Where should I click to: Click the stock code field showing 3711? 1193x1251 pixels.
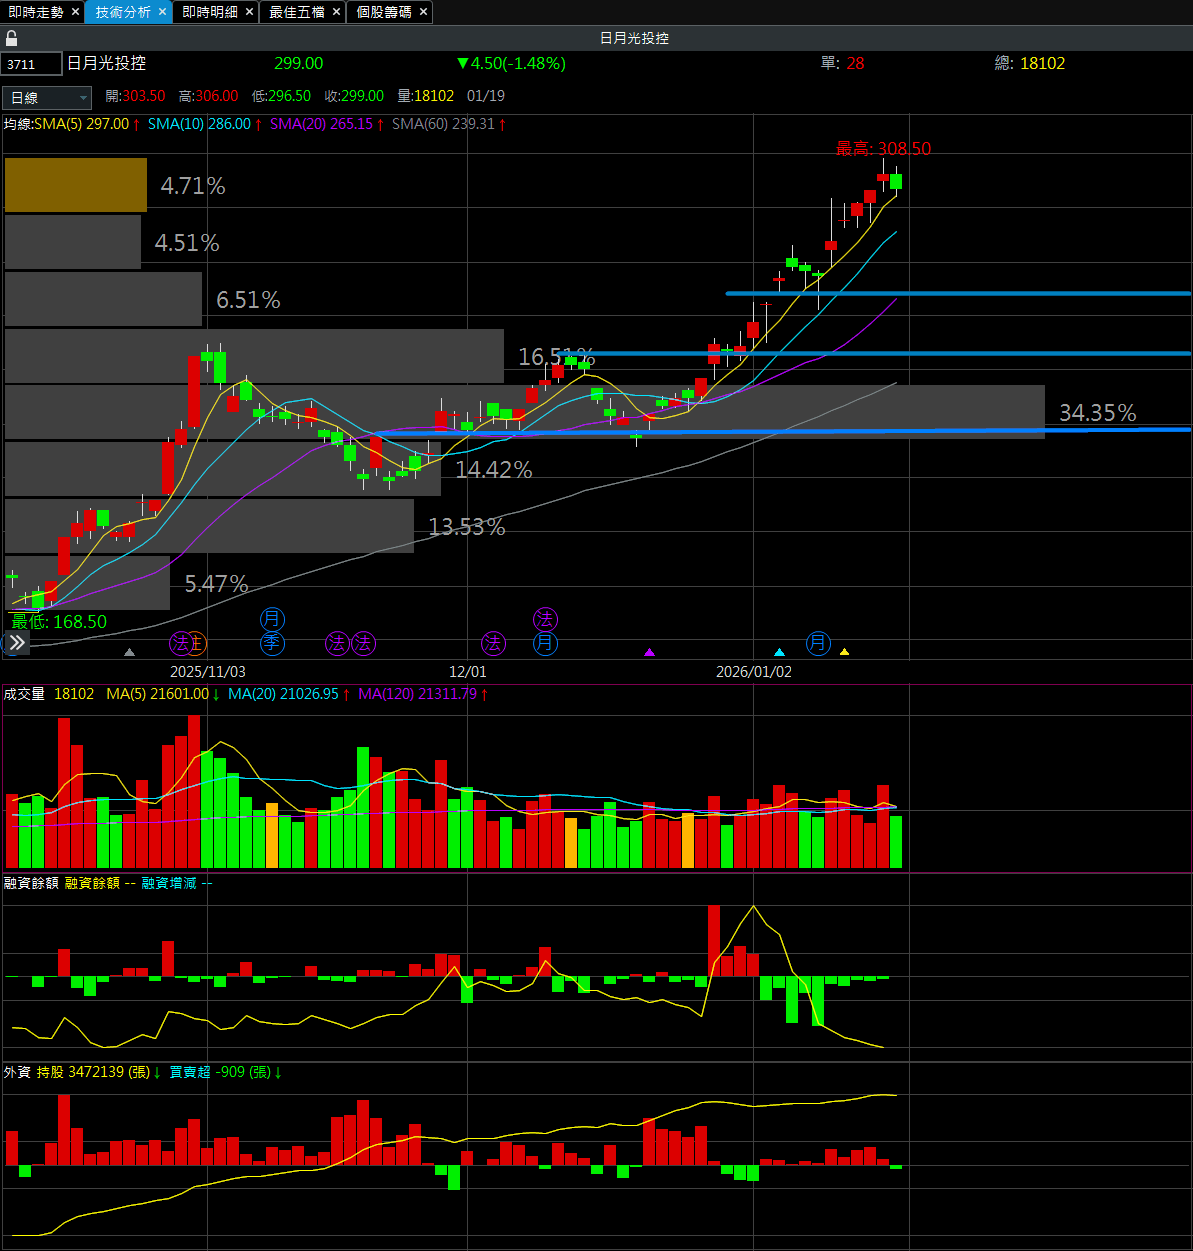click(x=31, y=64)
